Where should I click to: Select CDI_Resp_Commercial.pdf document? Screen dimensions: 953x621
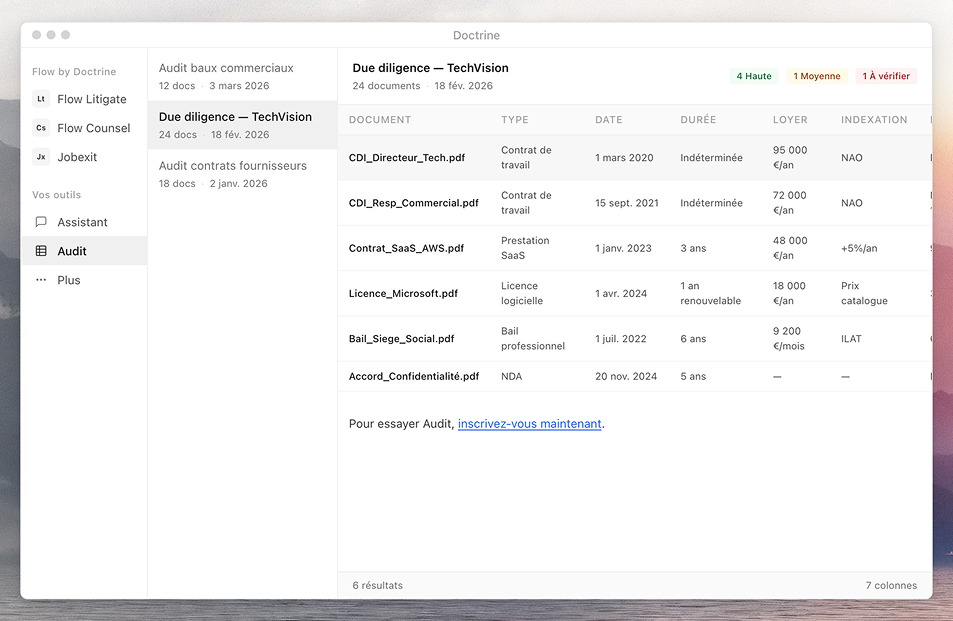coord(413,203)
